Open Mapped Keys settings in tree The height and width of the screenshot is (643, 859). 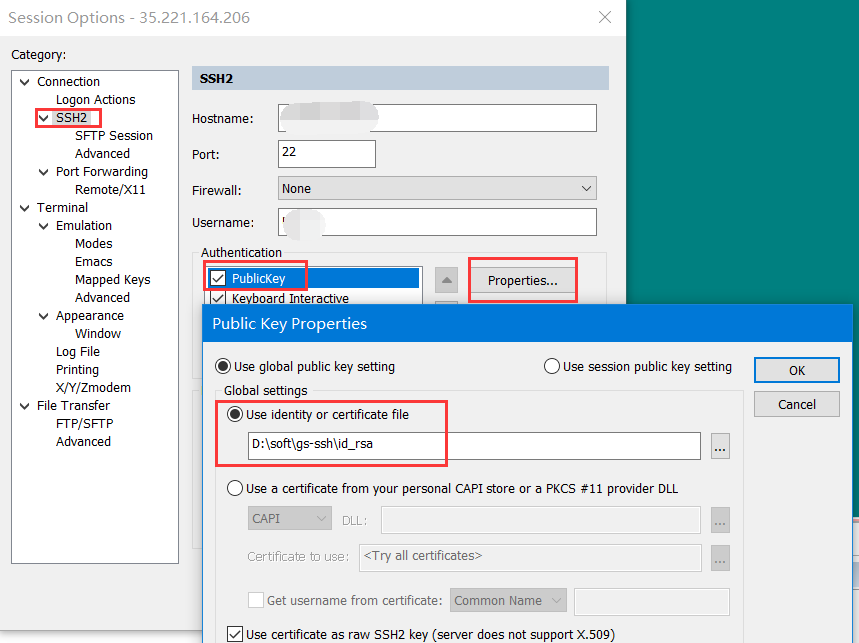click(112, 280)
